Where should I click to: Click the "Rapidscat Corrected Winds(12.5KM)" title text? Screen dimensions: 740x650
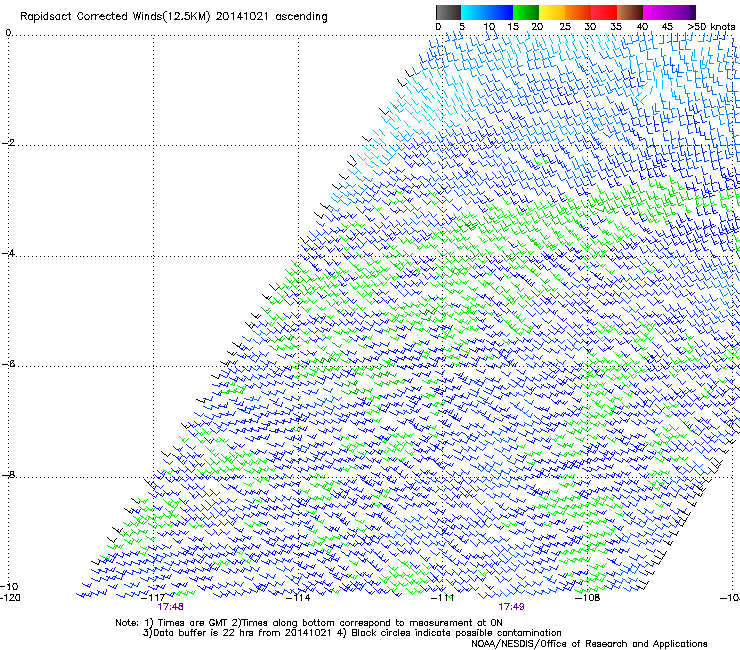115,16
